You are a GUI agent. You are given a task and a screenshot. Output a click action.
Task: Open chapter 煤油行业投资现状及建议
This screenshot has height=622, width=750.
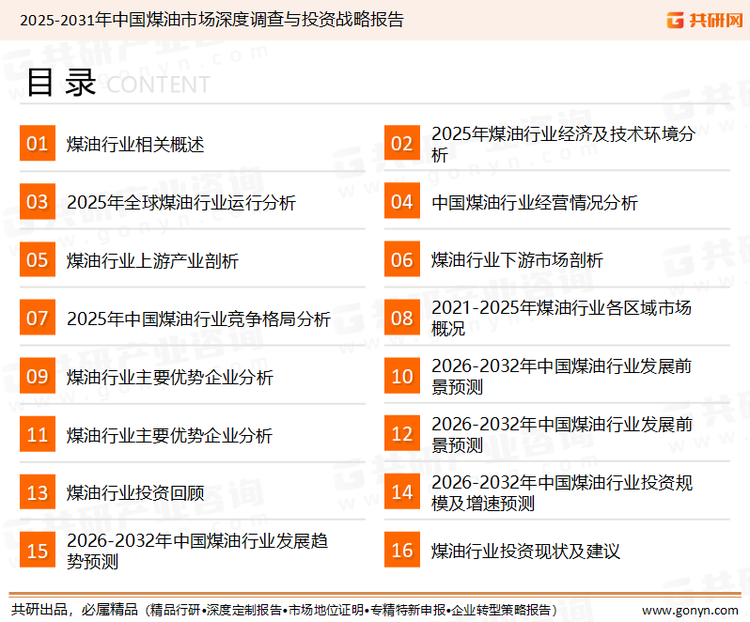pyautogui.click(x=526, y=551)
